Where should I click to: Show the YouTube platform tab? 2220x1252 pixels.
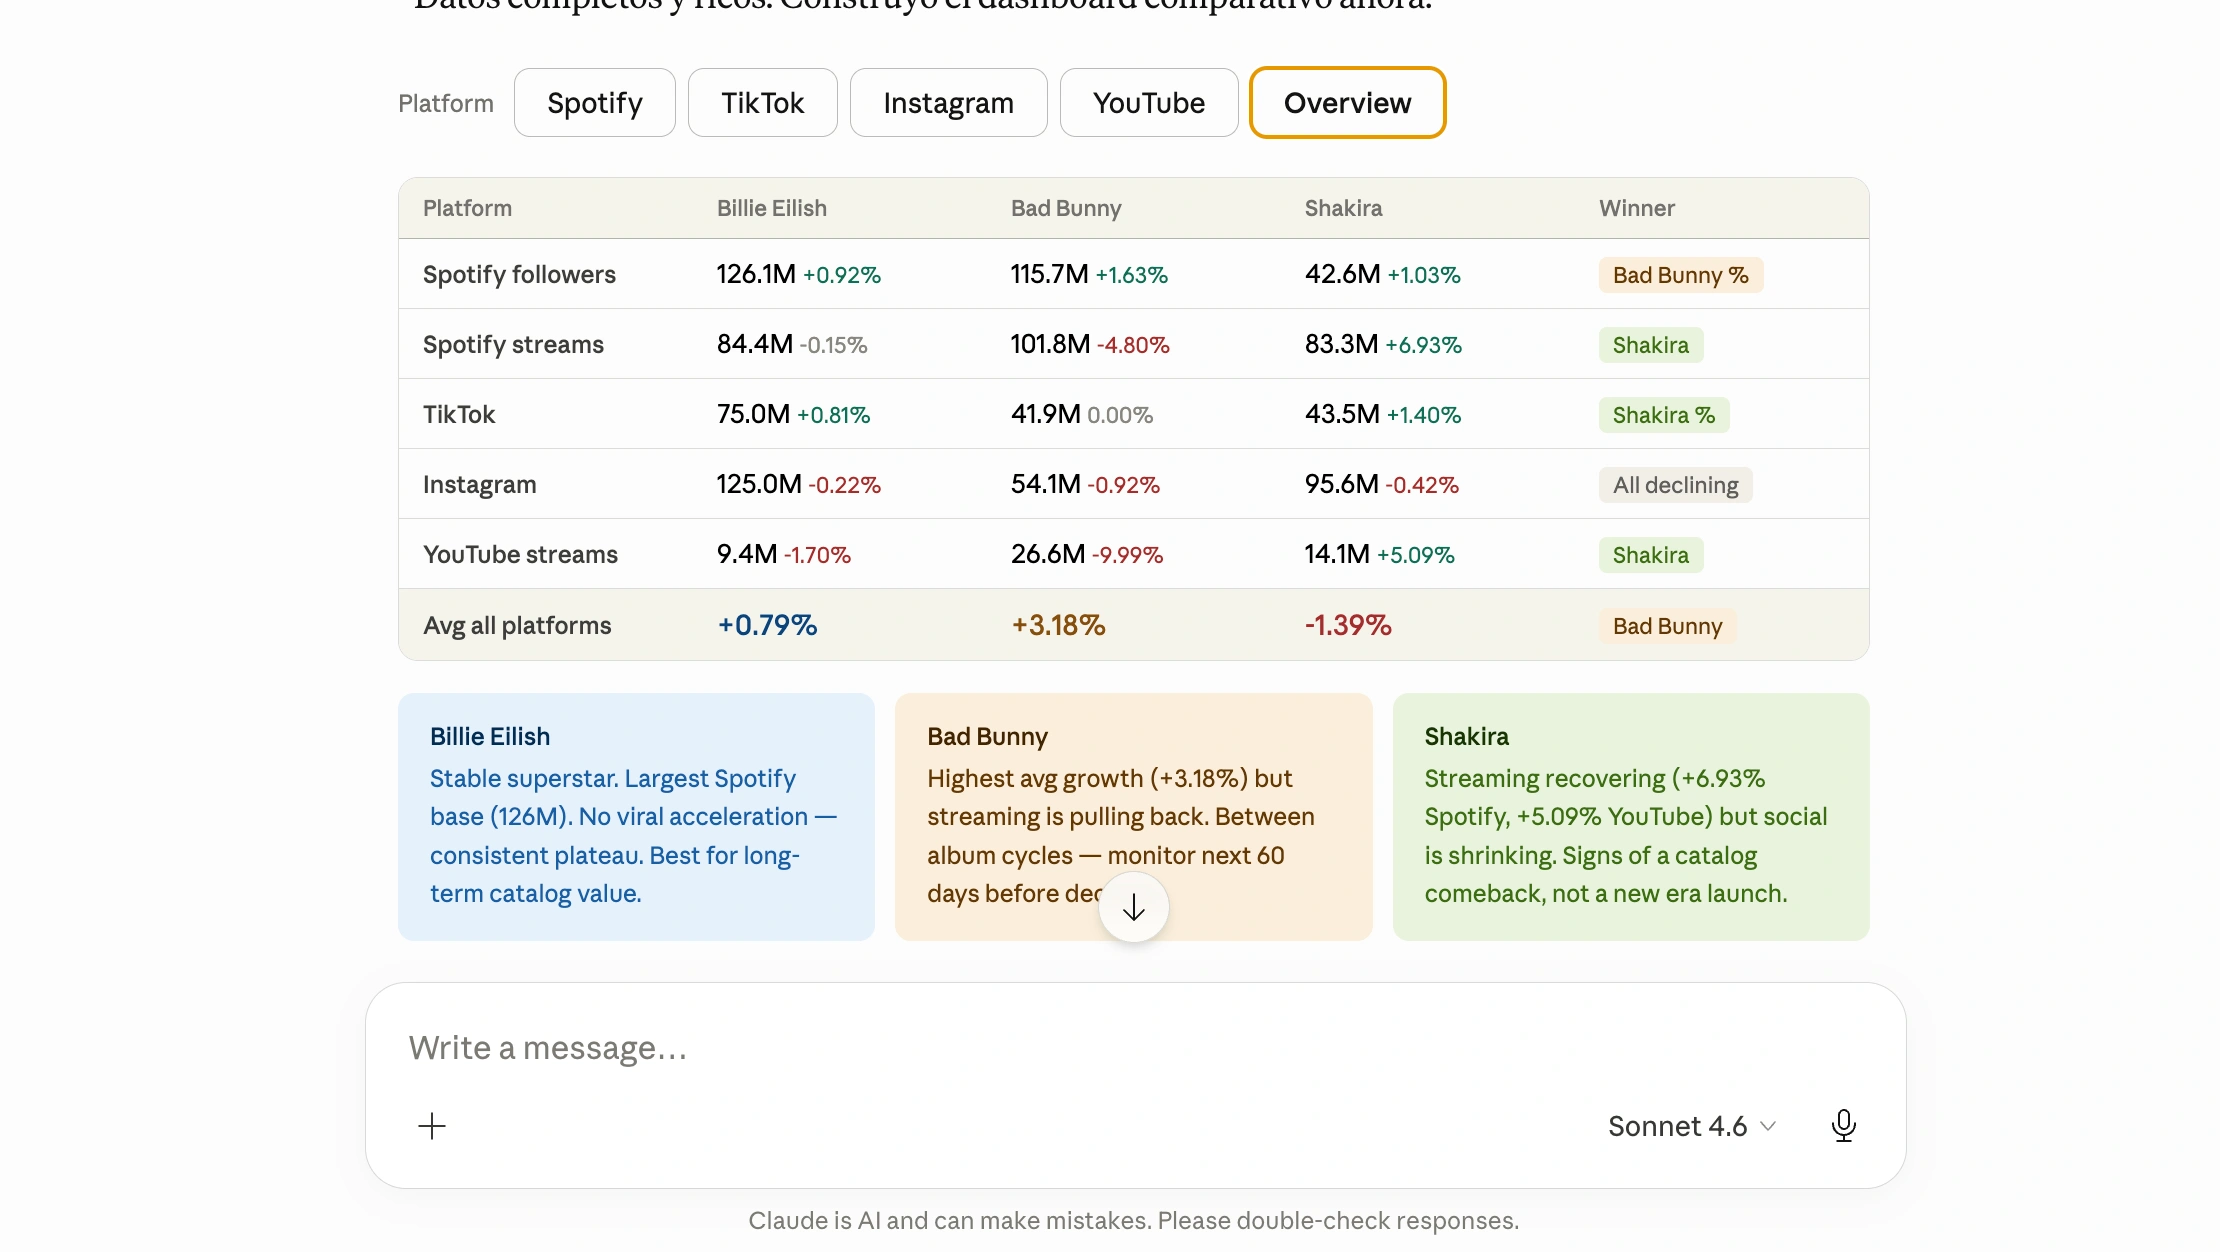coord(1149,103)
